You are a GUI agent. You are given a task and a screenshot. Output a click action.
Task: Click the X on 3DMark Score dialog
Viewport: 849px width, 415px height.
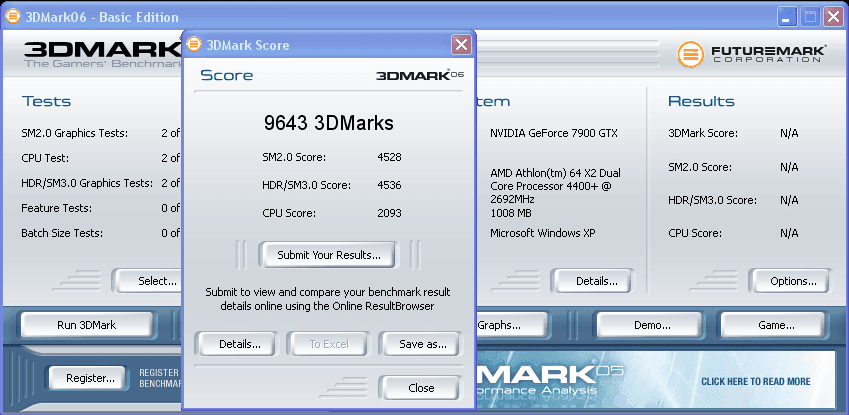[461, 44]
